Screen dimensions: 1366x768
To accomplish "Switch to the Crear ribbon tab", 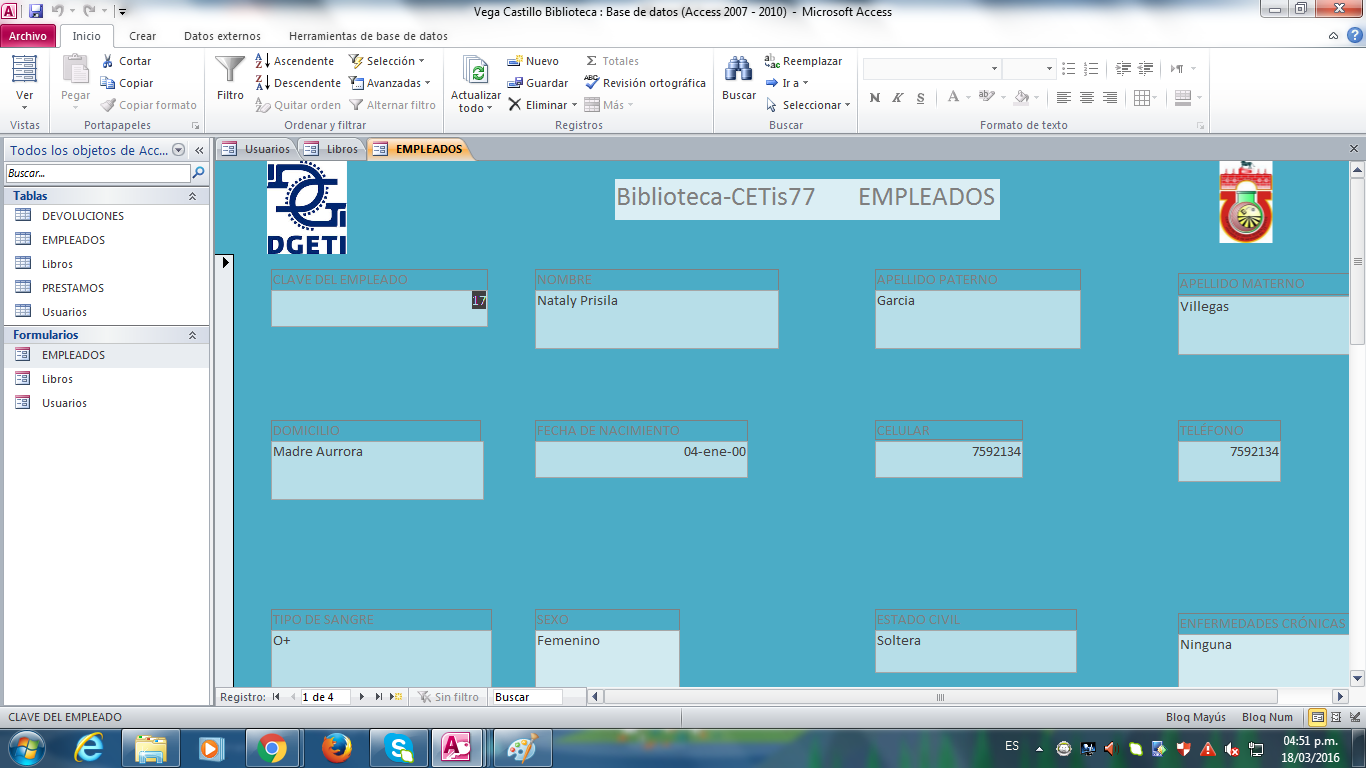I will click(x=143, y=36).
